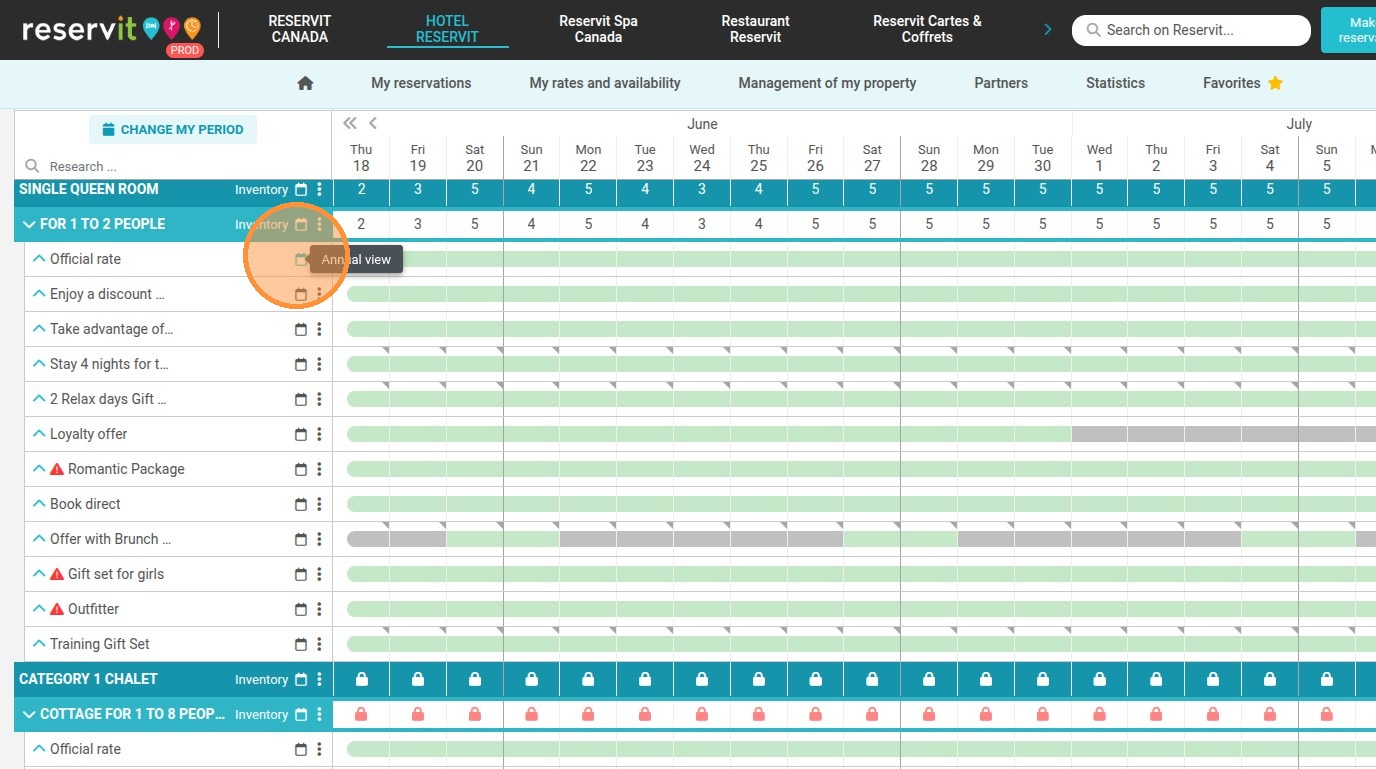This screenshot has width=1376, height=769.
Task: Open more options for Training Gift Set
Action: 319,645
